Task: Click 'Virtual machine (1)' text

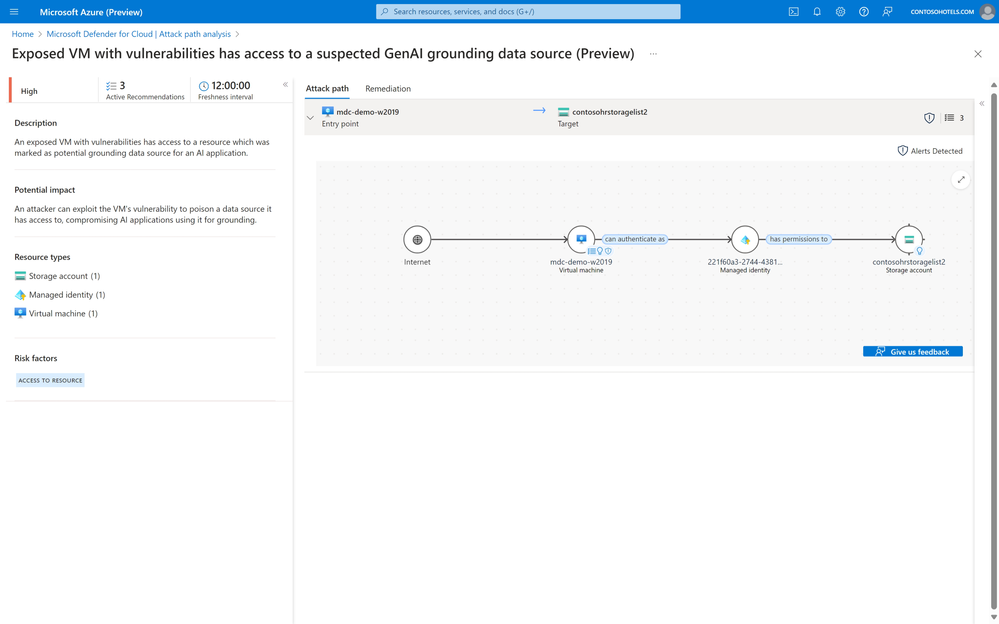Action: 63,314
